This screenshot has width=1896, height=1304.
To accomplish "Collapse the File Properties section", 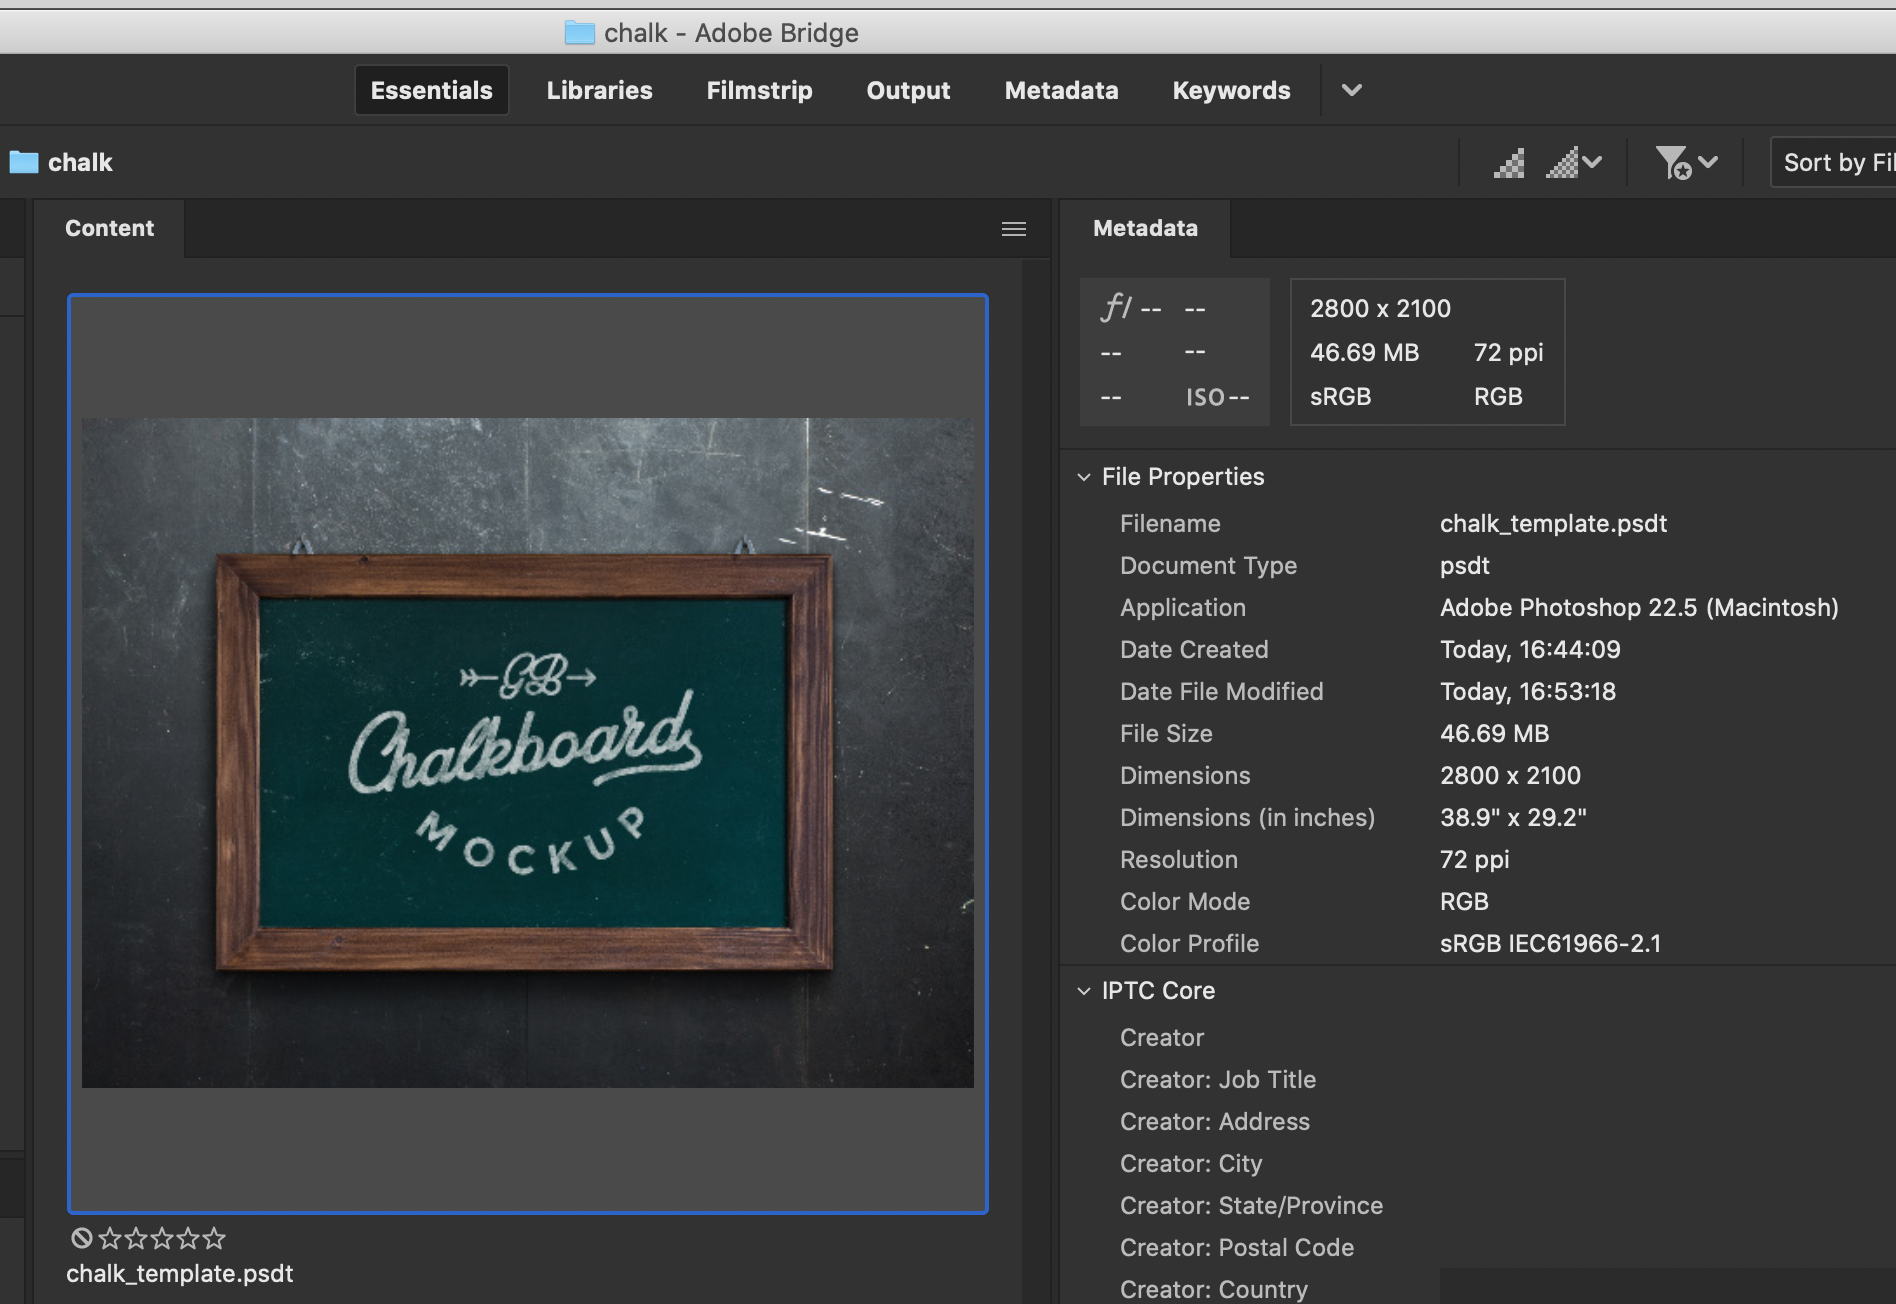I will point(1085,477).
